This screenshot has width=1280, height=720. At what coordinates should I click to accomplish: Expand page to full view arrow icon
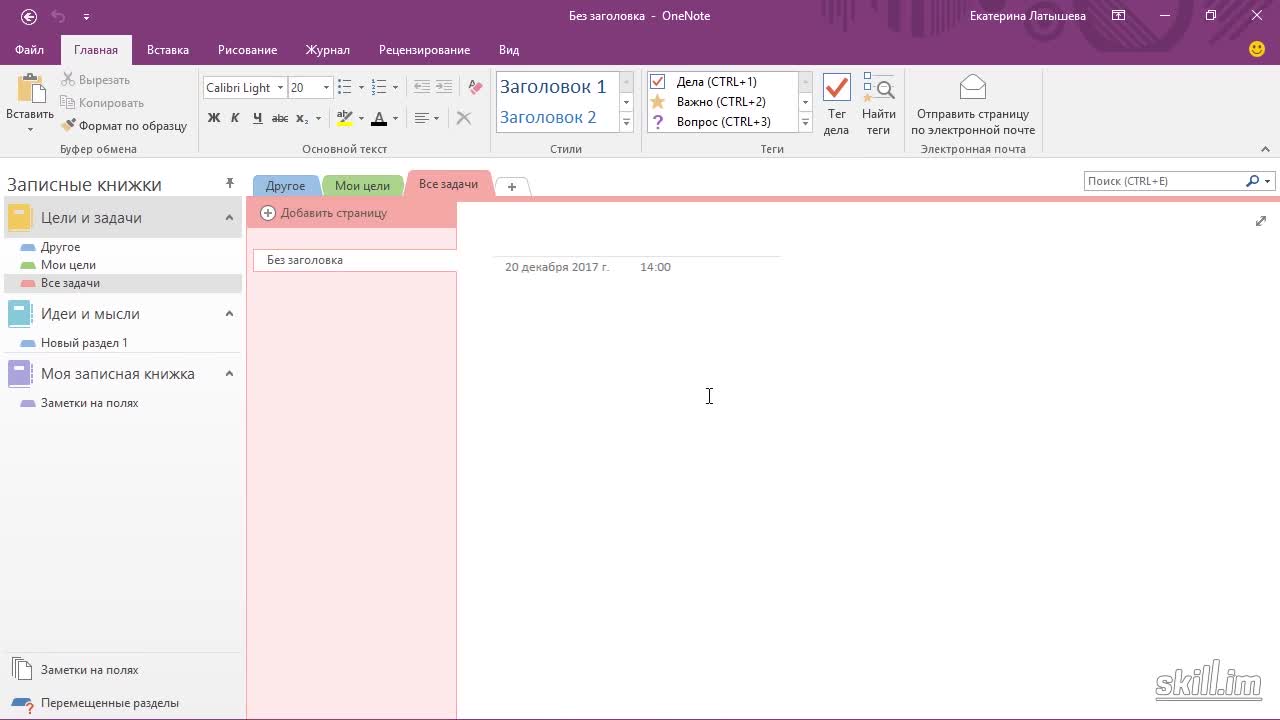click(1261, 221)
